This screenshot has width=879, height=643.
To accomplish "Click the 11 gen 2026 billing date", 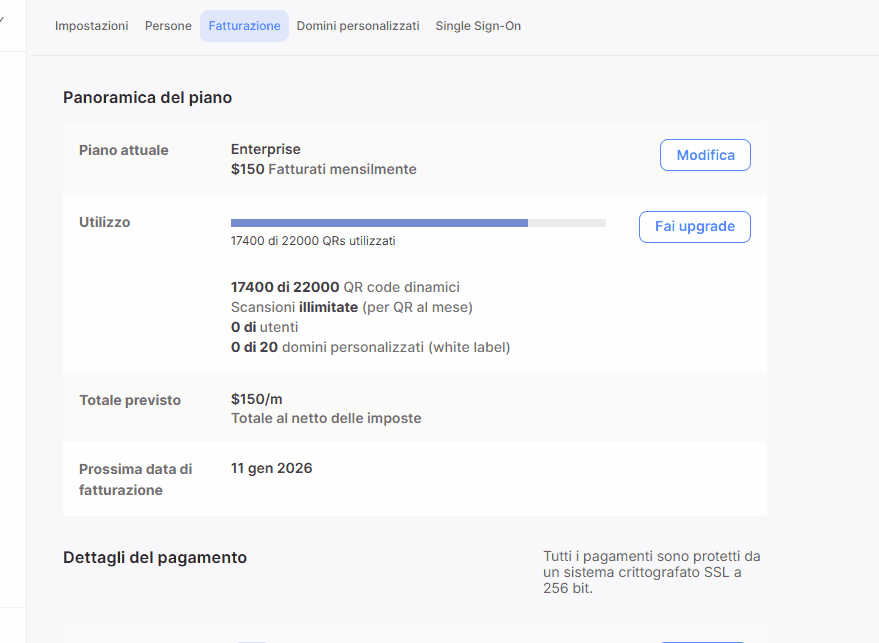I will click(271, 468).
